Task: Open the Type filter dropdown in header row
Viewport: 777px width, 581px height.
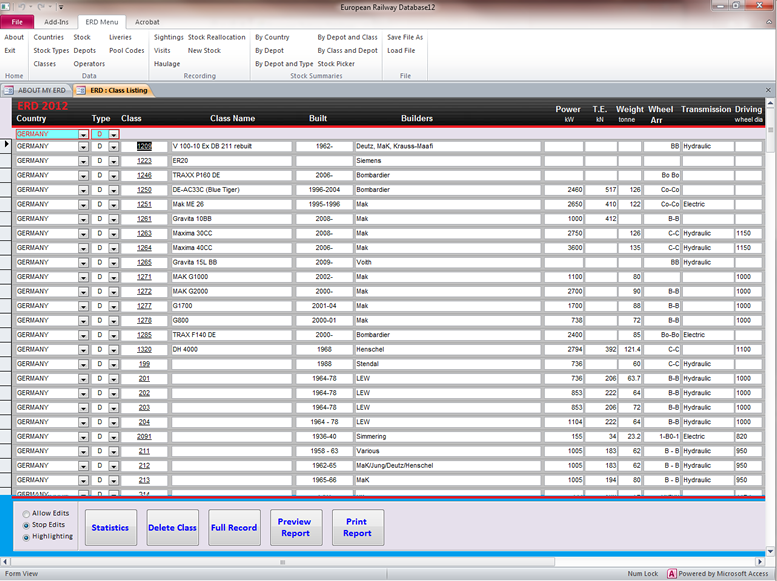Action: coord(114,134)
